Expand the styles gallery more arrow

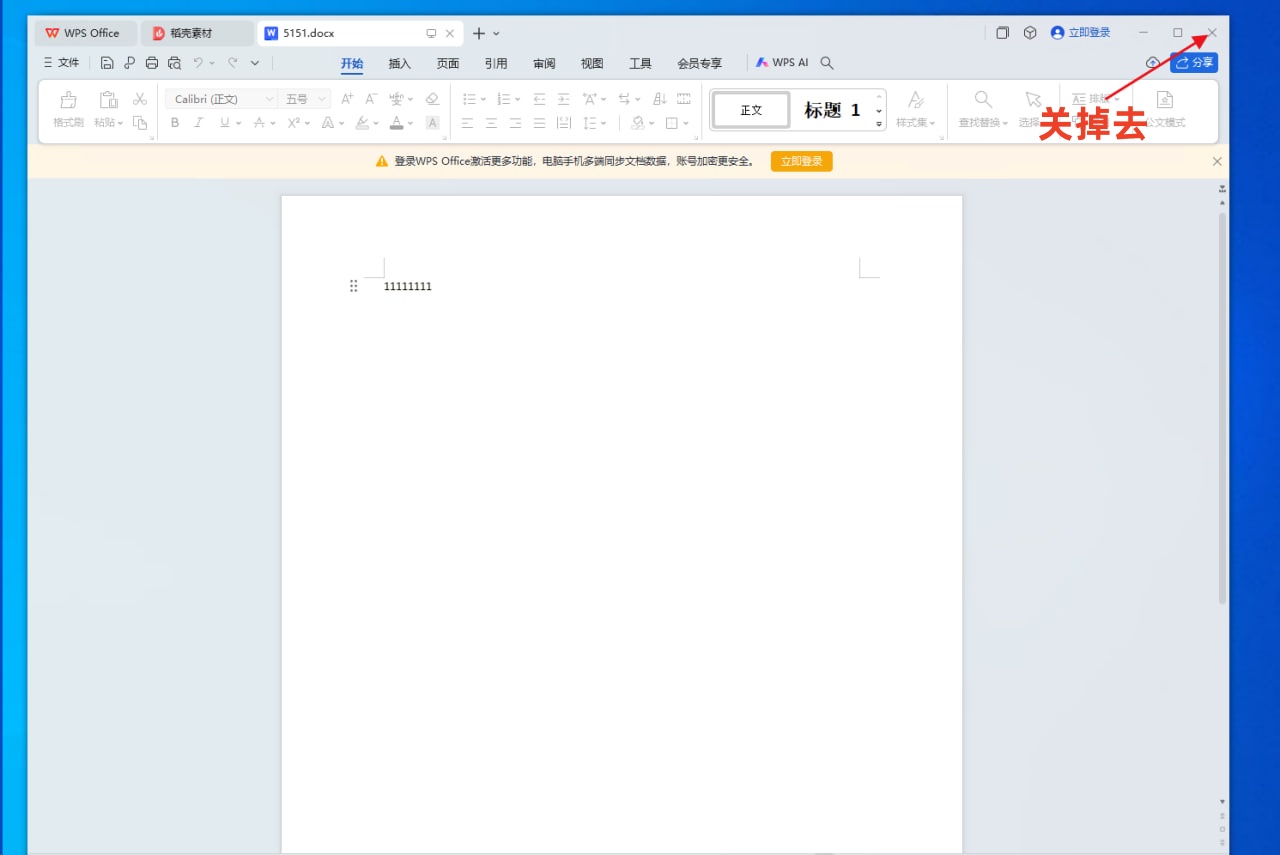(x=879, y=124)
